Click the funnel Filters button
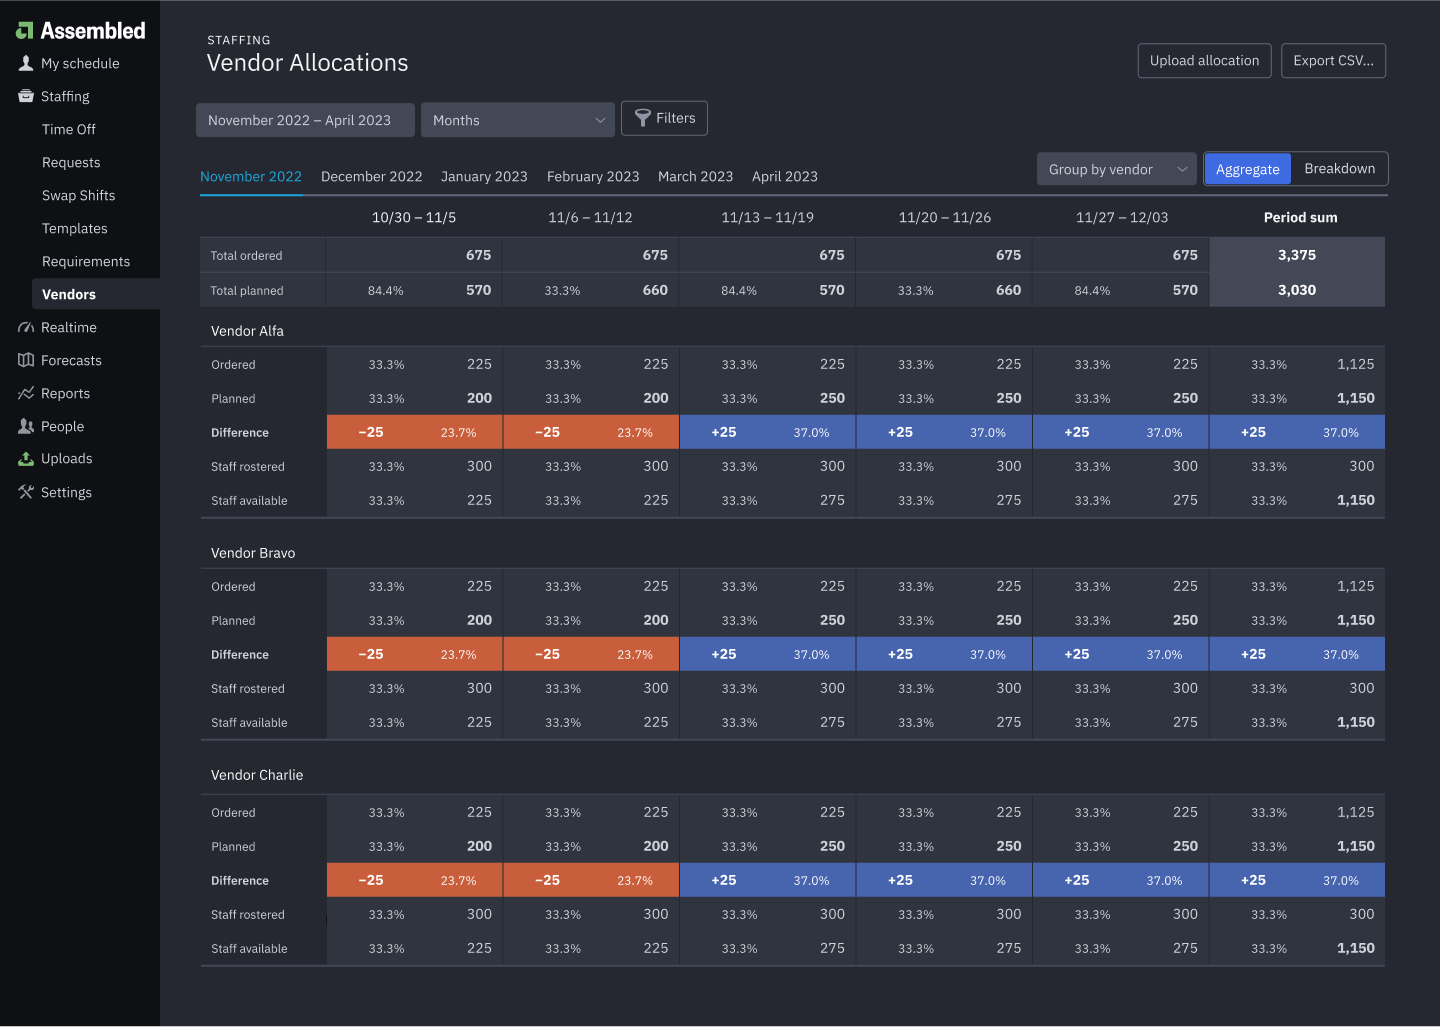The image size is (1440, 1027). (x=664, y=118)
